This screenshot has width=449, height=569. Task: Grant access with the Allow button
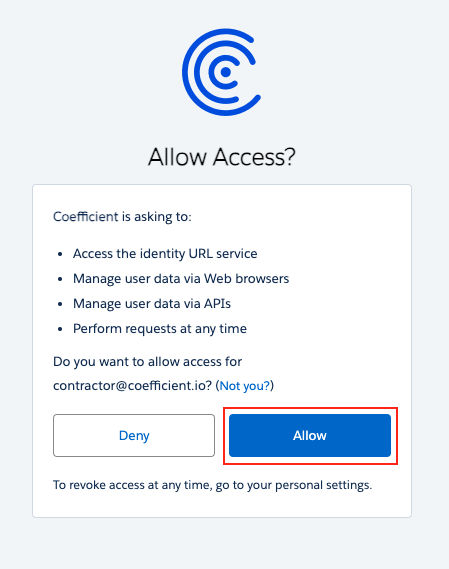tap(310, 435)
